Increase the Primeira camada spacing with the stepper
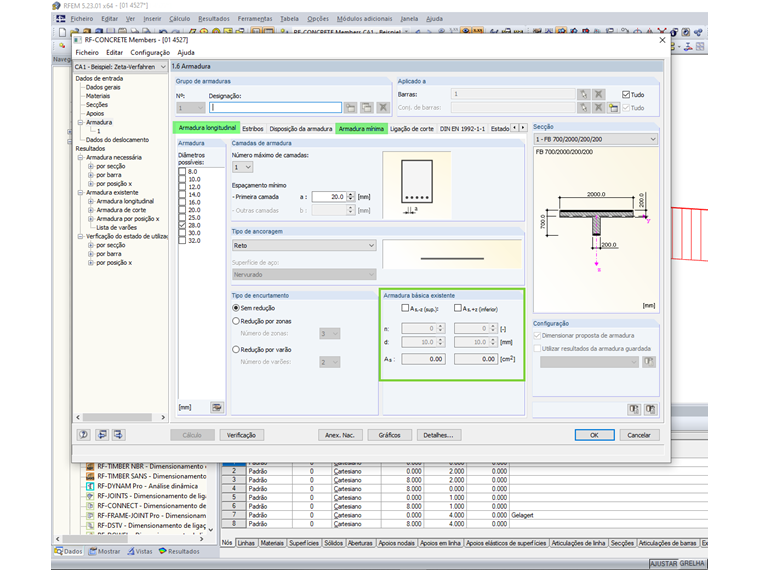 click(x=350, y=194)
